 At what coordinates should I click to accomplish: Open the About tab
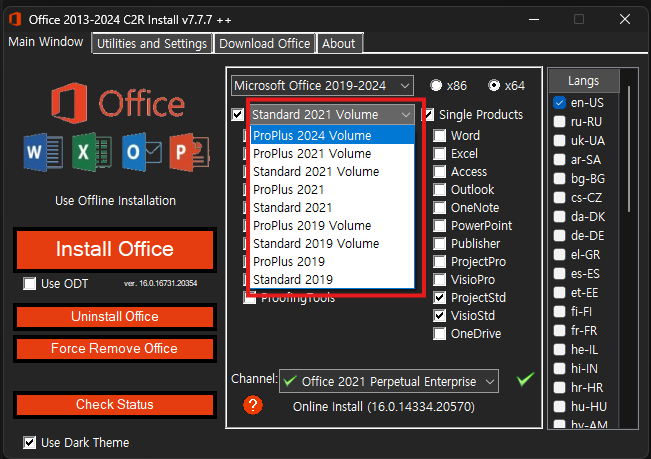[x=339, y=43]
